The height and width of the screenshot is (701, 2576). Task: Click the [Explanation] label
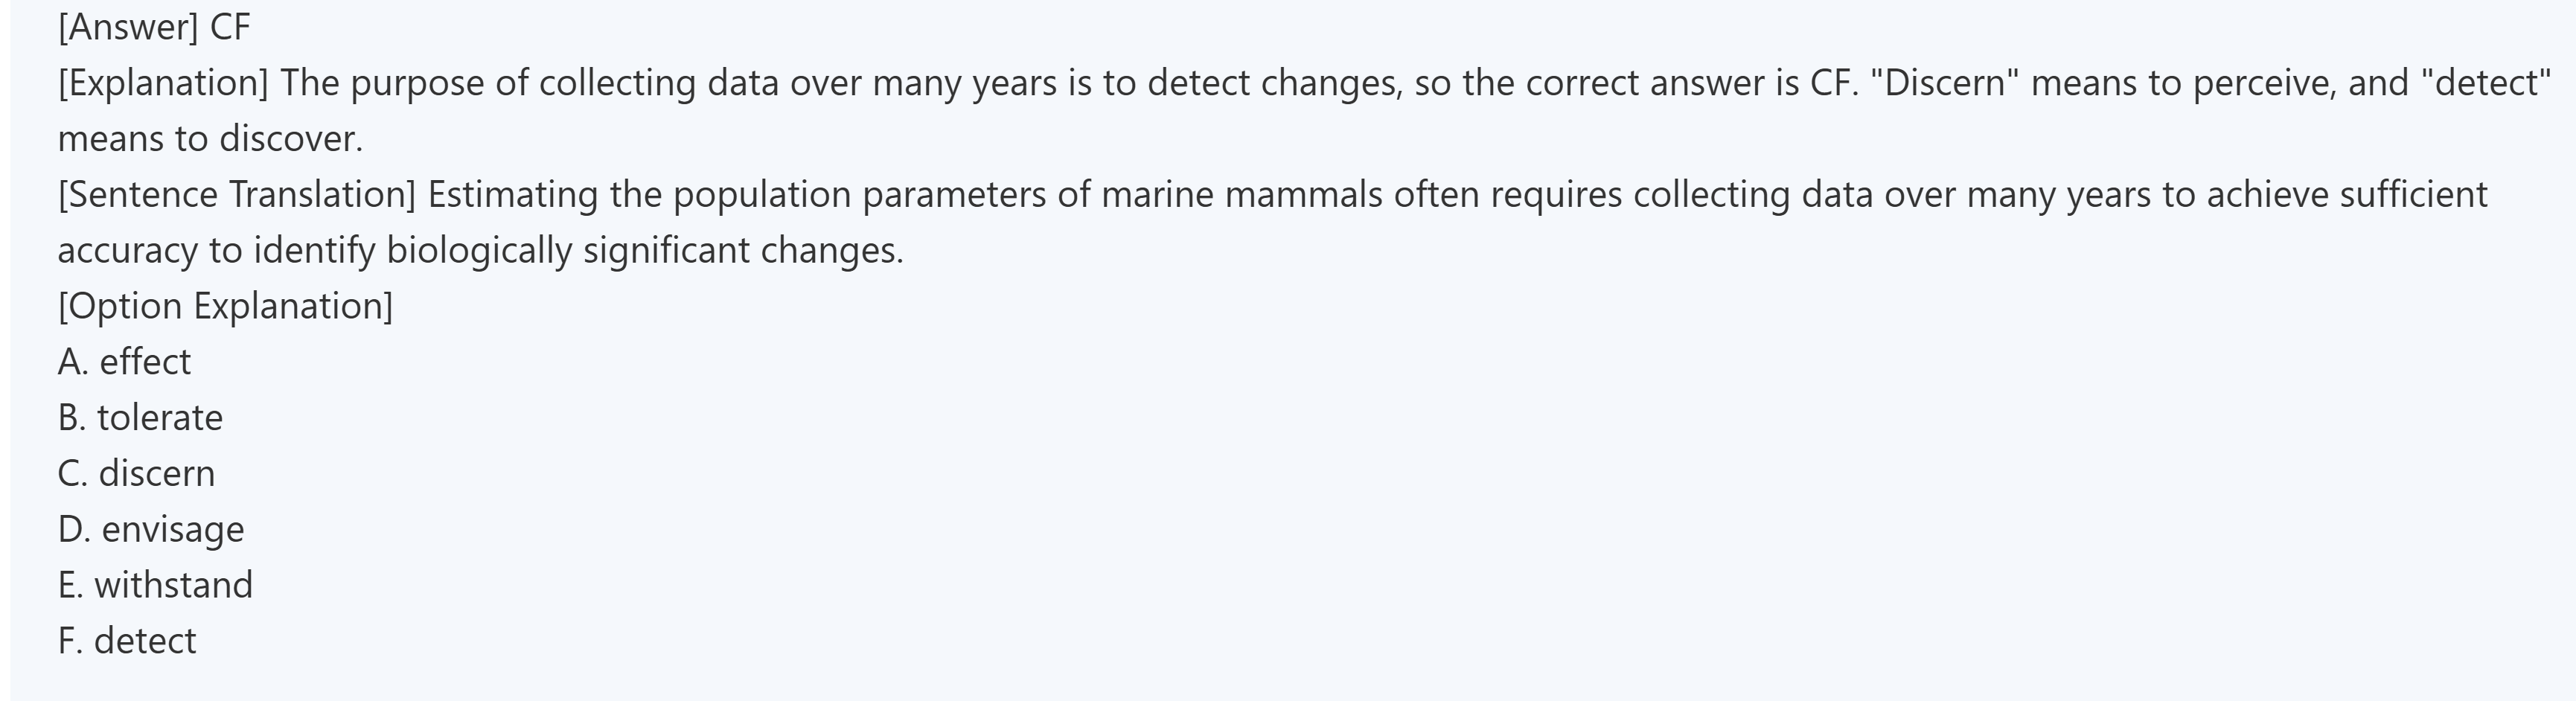[x=163, y=83]
